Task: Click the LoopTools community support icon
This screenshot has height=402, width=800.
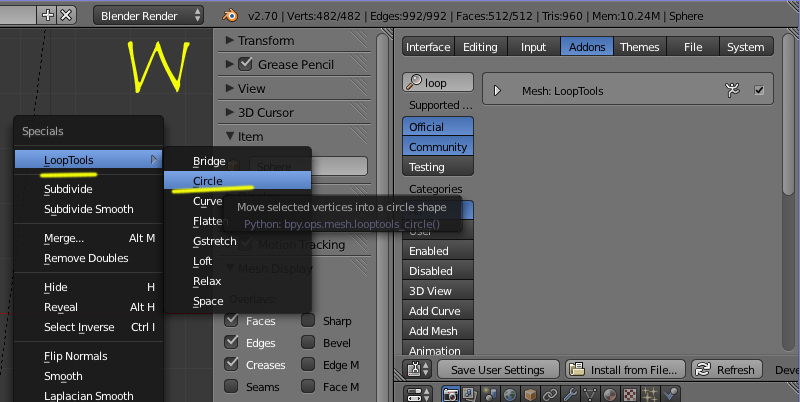Action: (732, 90)
